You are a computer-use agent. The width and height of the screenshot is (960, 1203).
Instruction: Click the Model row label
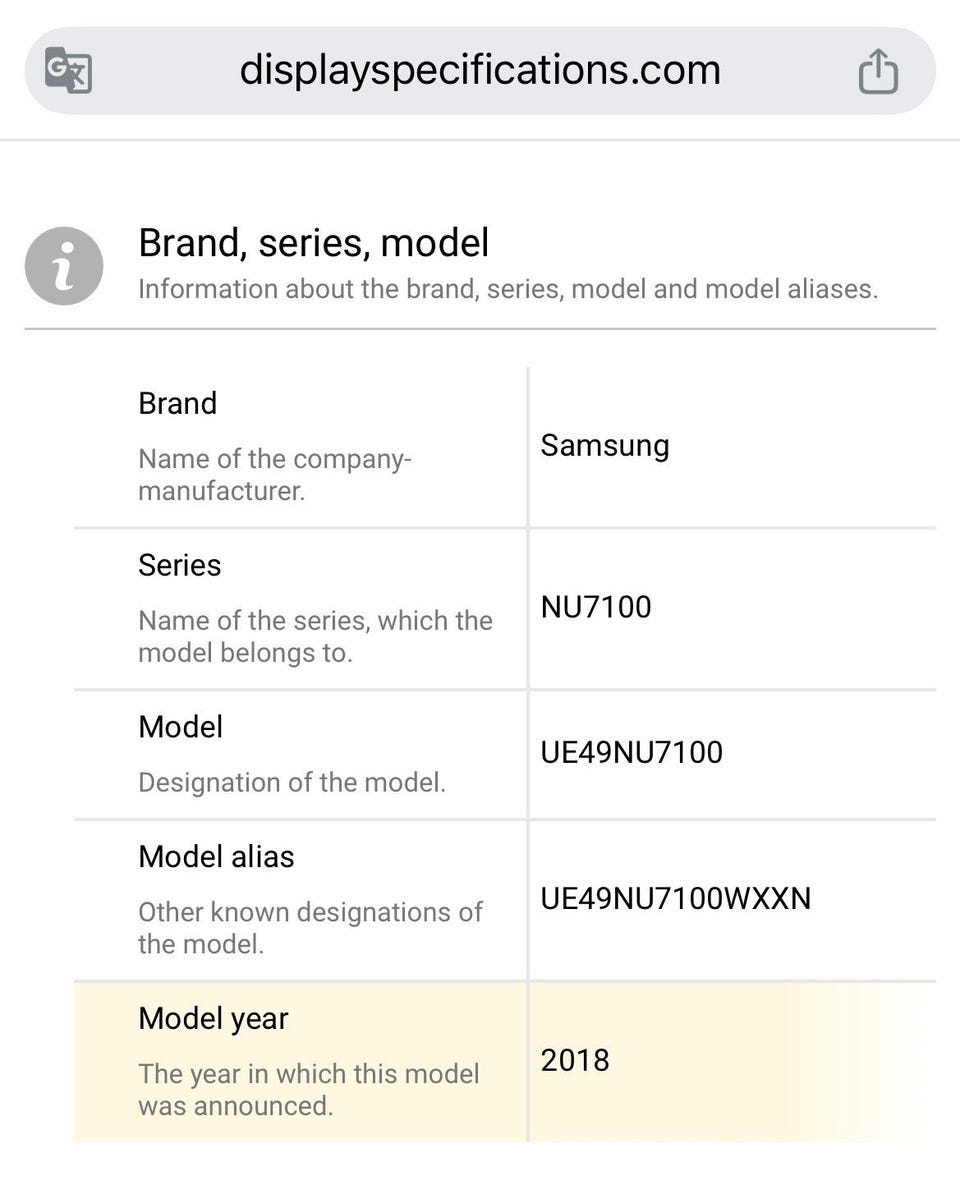(x=180, y=727)
